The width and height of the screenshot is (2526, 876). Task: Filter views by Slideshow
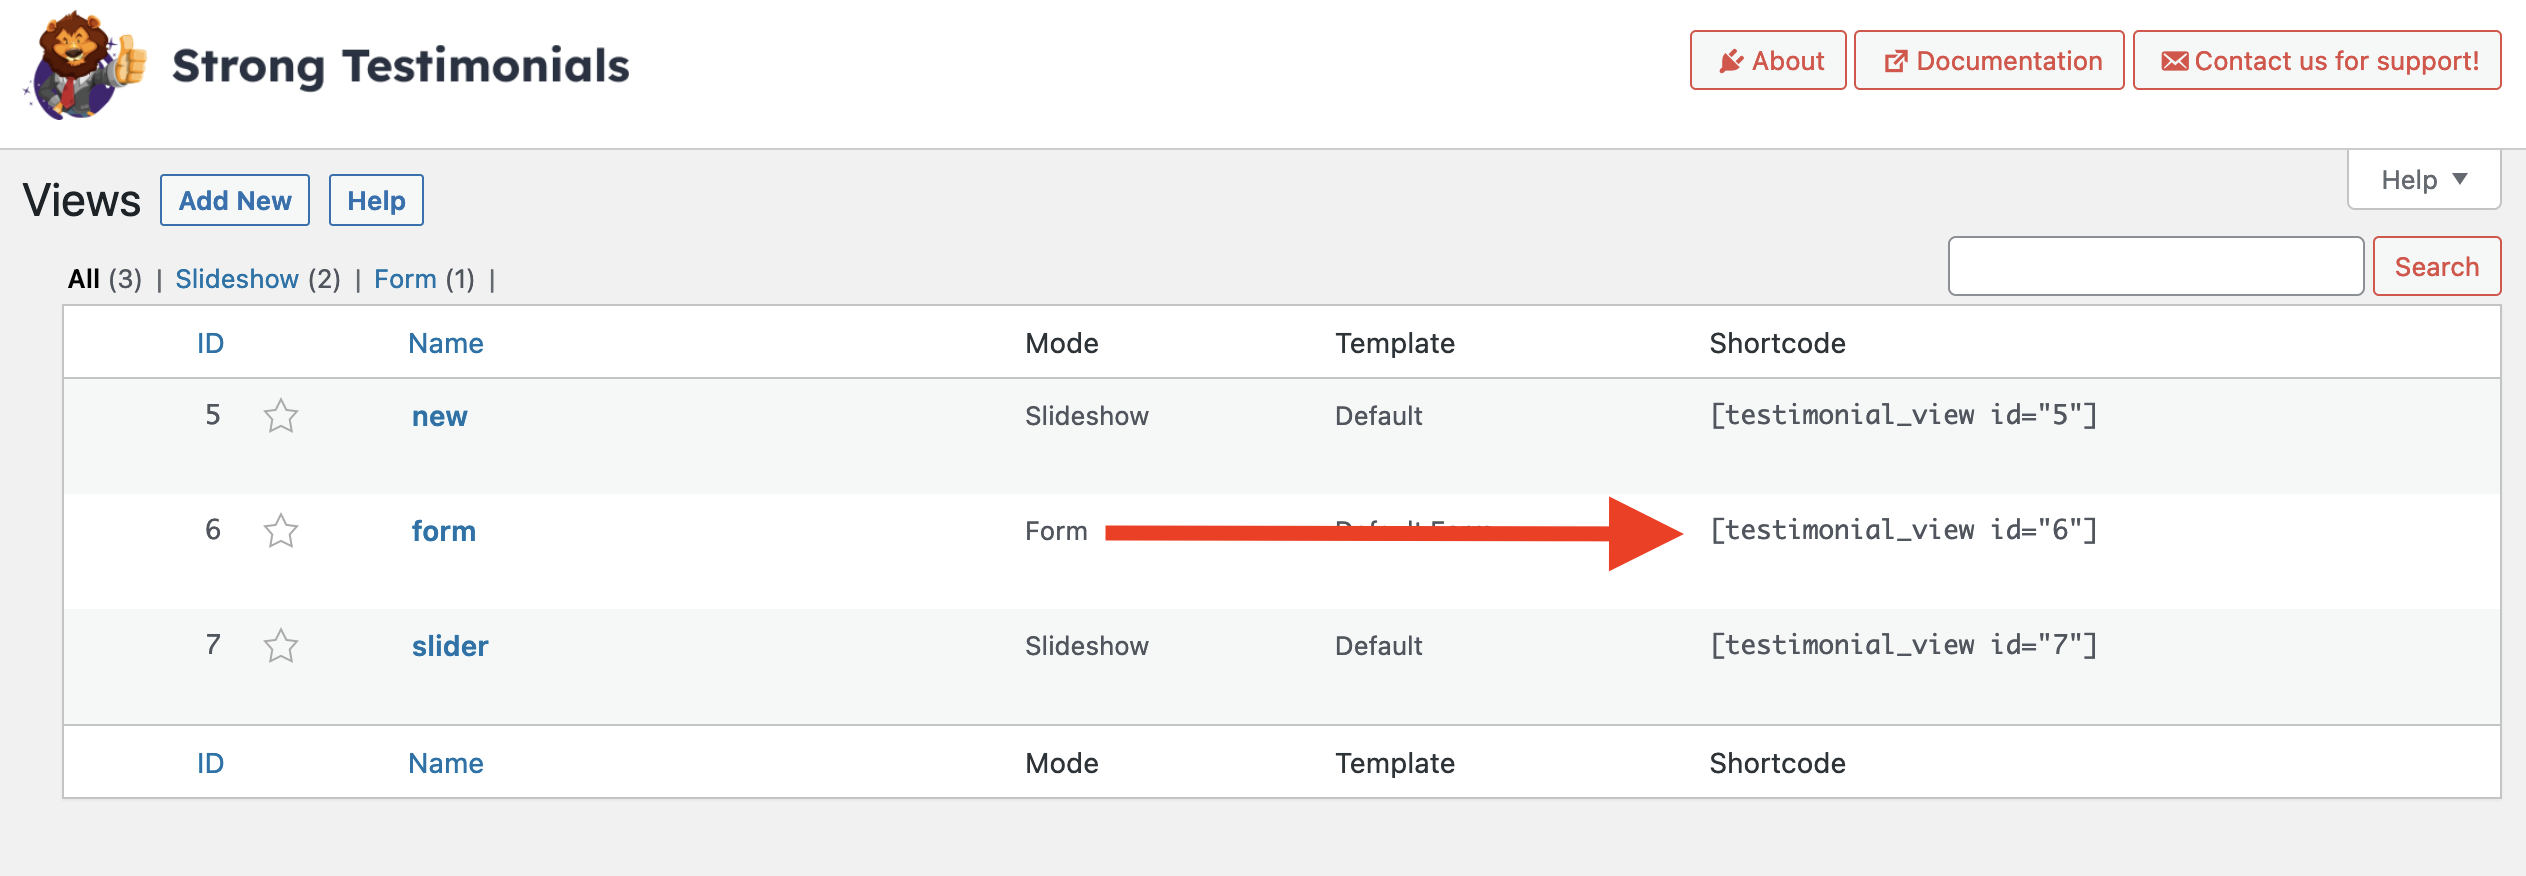[237, 279]
